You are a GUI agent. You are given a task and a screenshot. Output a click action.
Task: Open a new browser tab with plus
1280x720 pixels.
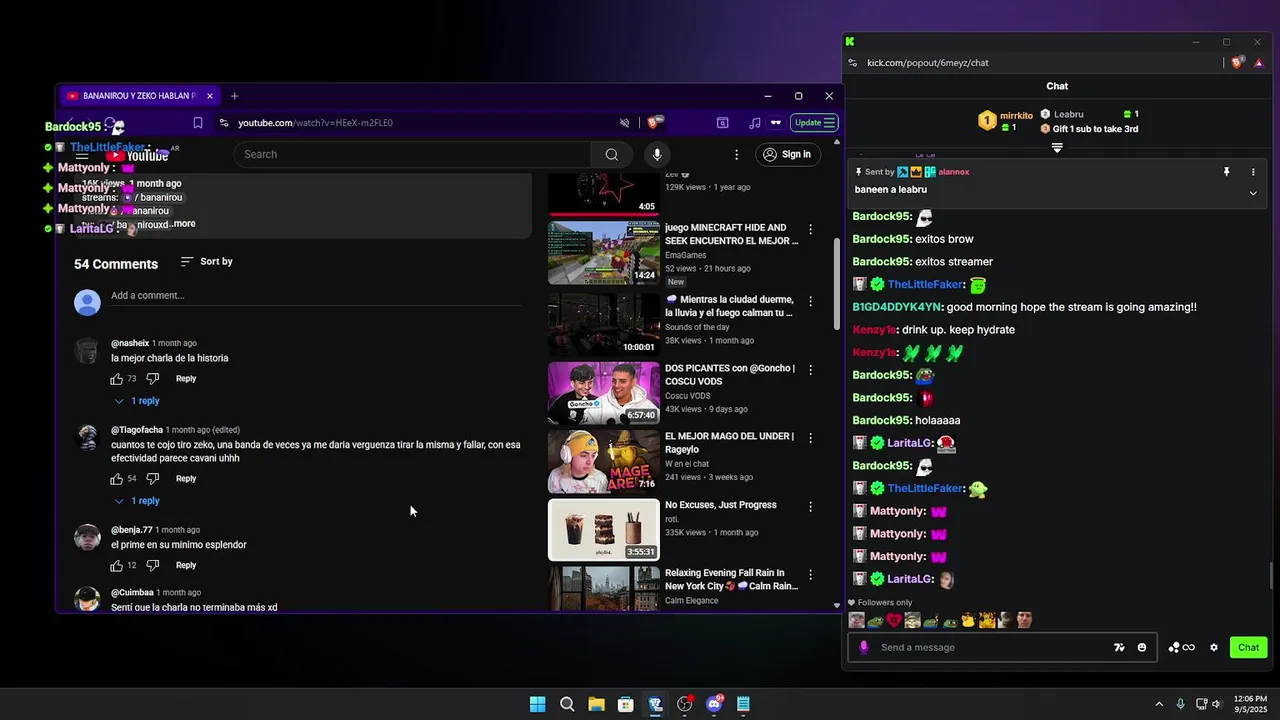pos(234,96)
